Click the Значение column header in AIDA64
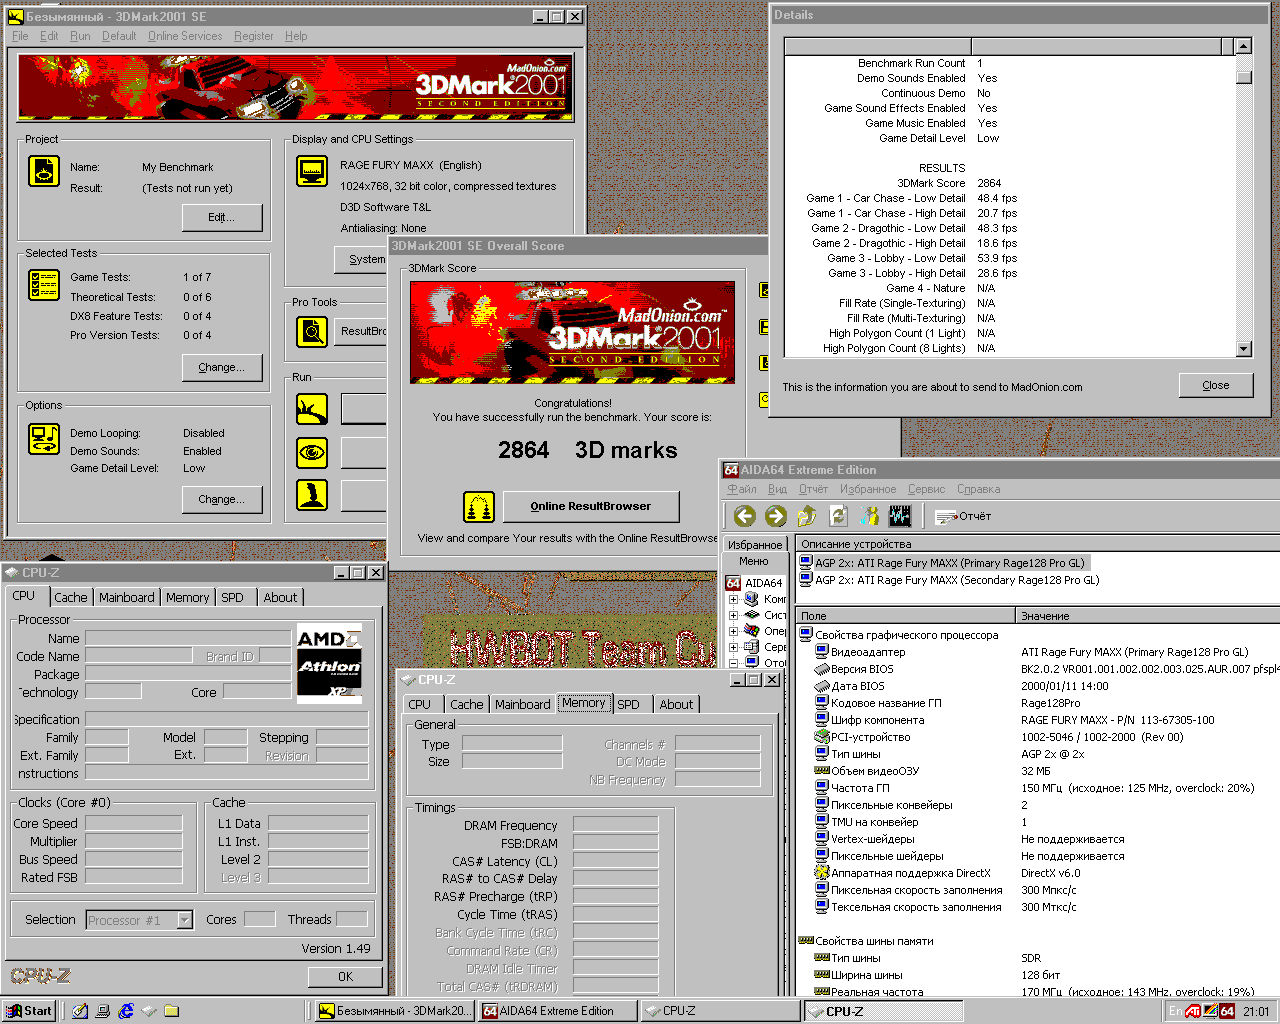 (1147, 616)
